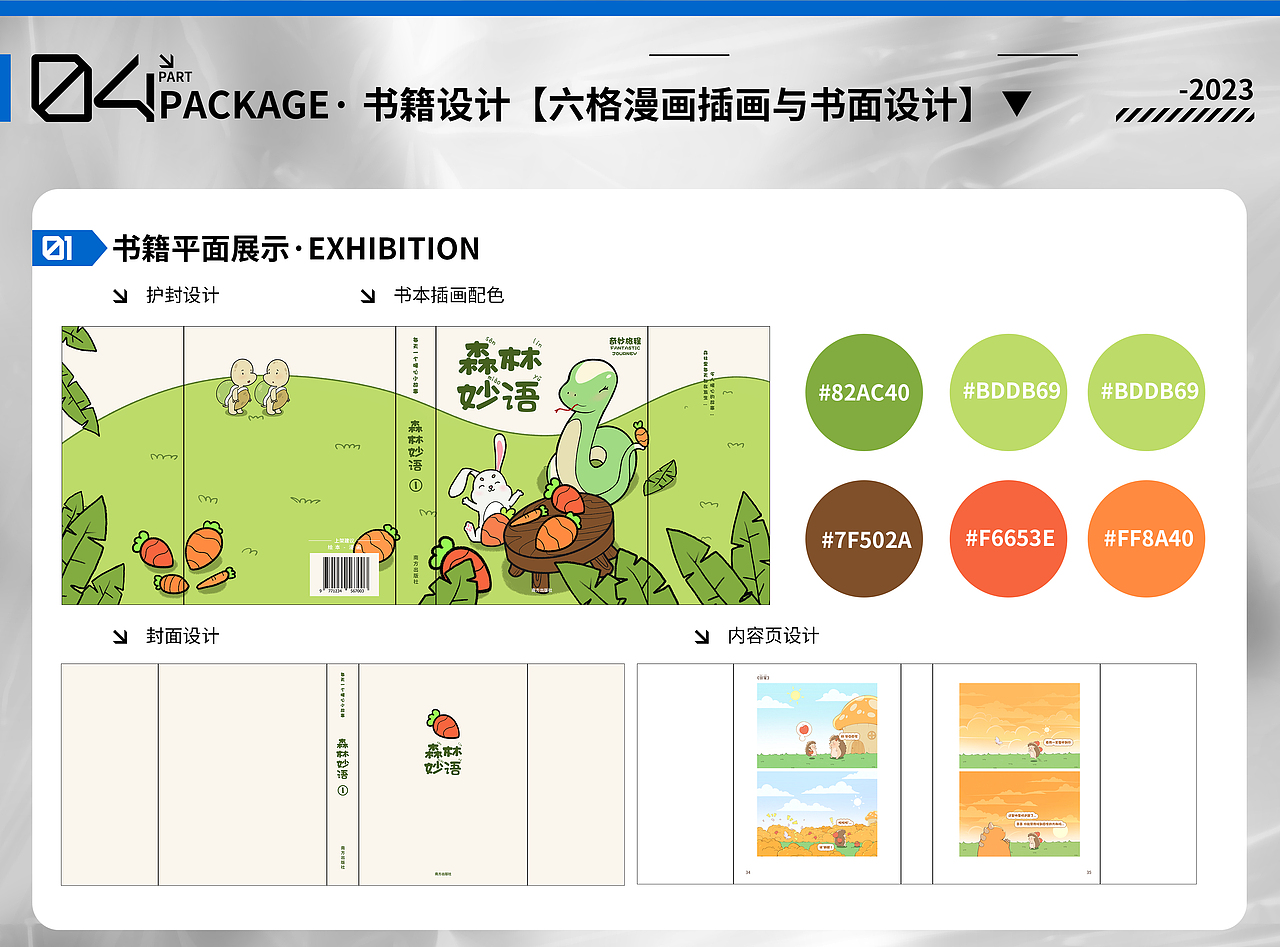This screenshot has width=1280, height=947.
Task: Click the small arrow icon above PART
Action: point(167,61)
